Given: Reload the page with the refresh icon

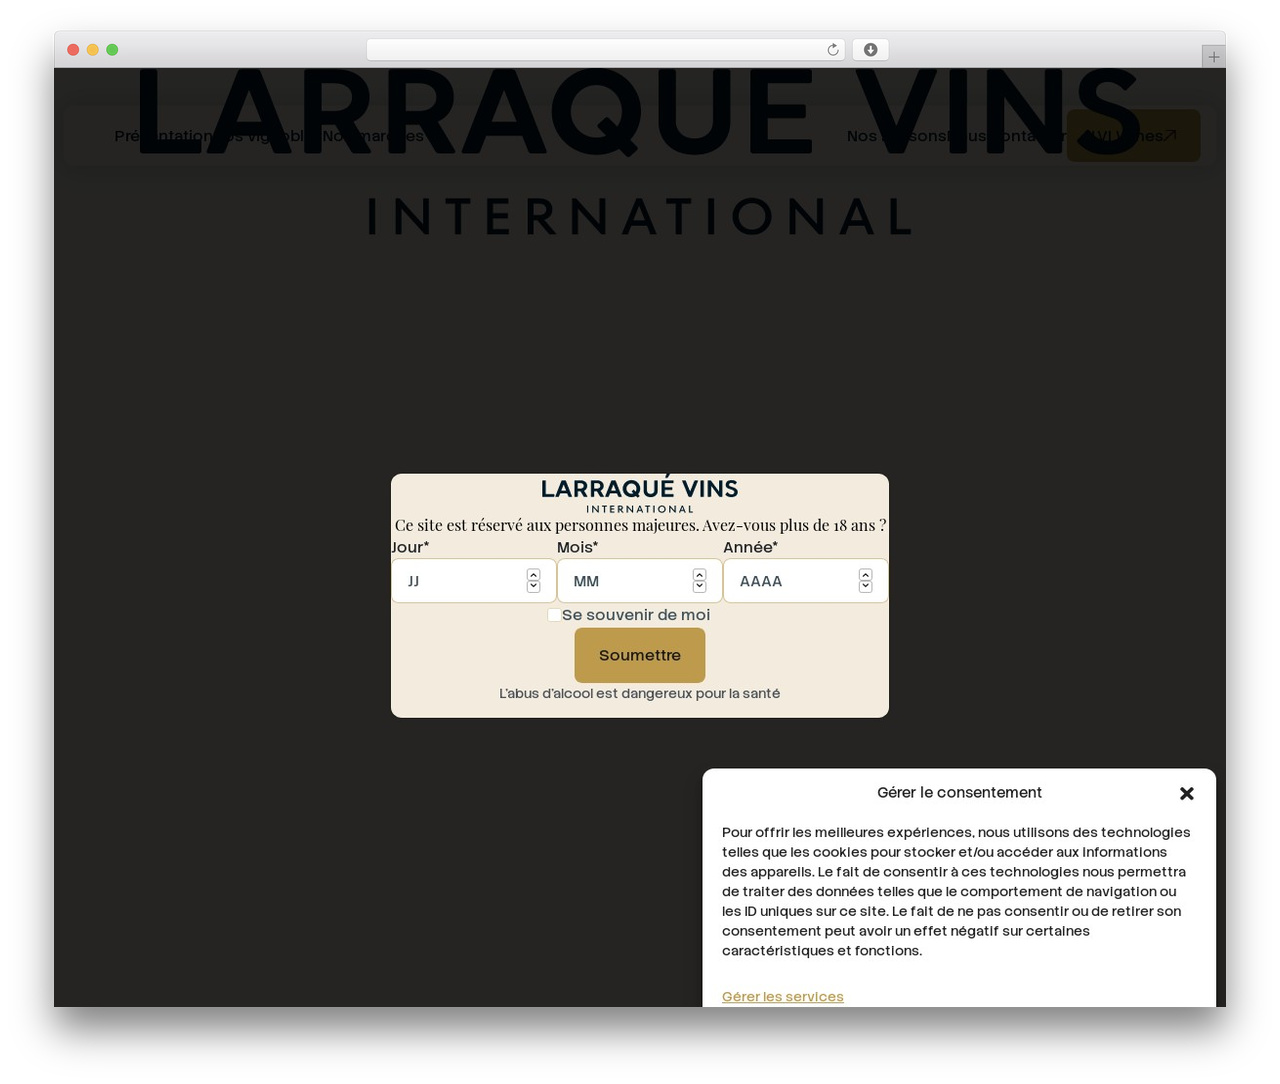Looking at the screenshot, I should (832, 50).
